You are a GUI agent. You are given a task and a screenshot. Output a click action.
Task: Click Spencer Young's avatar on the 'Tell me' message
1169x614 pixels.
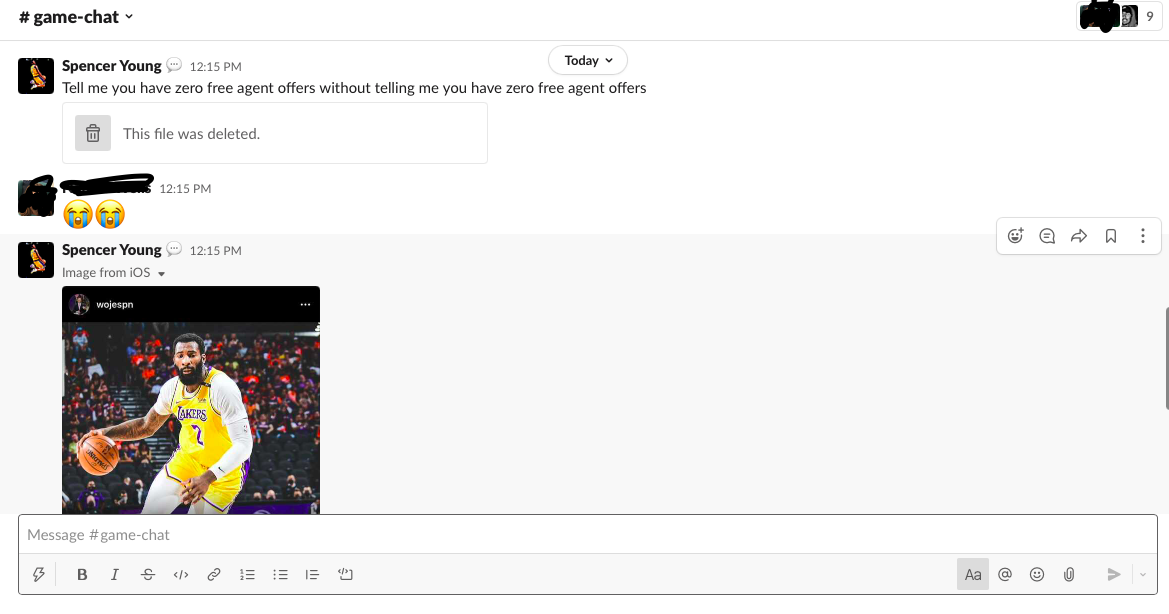coord(36,76)
